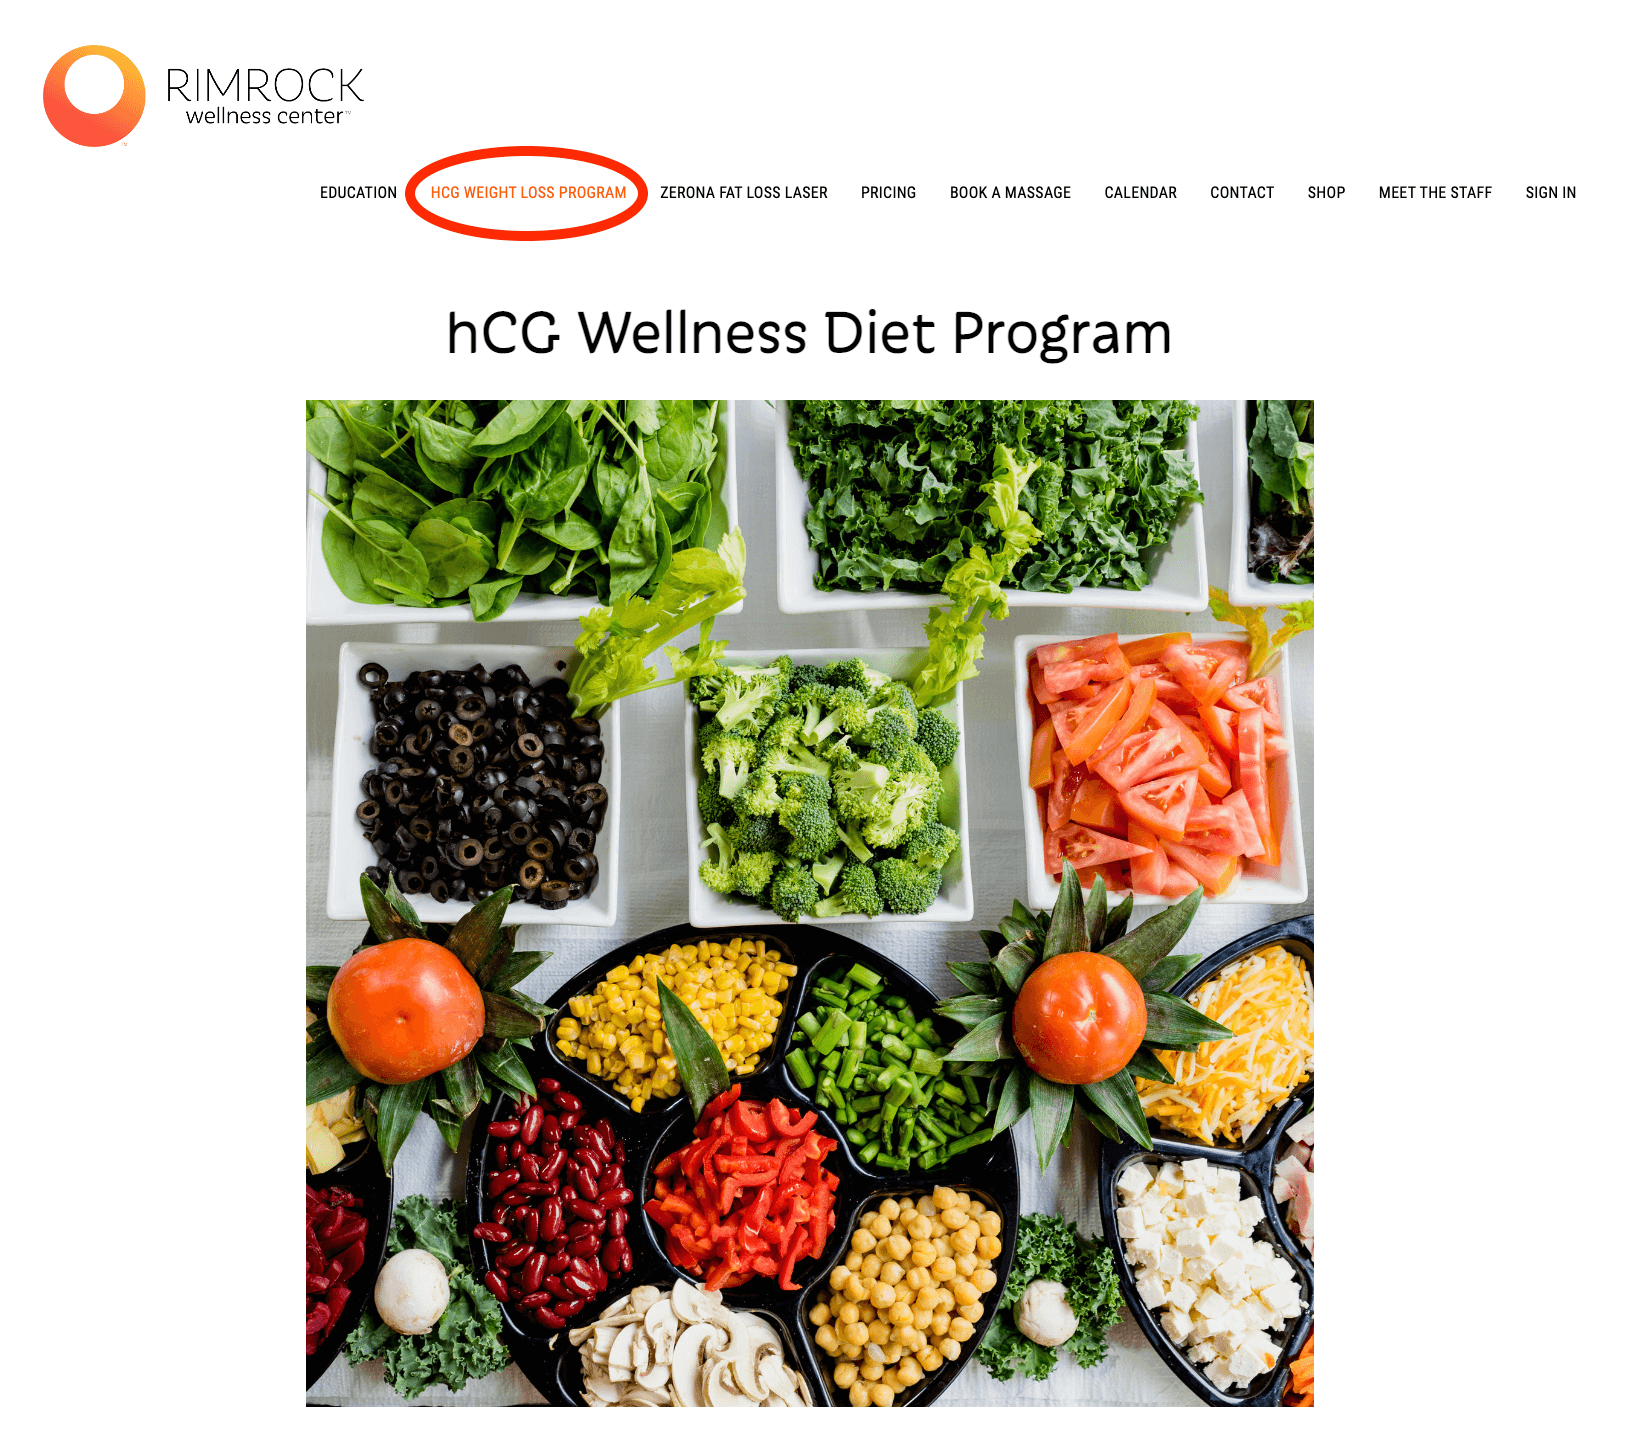Click the hCG Wellness Diet Program heading
The height and width of the screenshot is (1452, 1628).
(x=809, y=333)
